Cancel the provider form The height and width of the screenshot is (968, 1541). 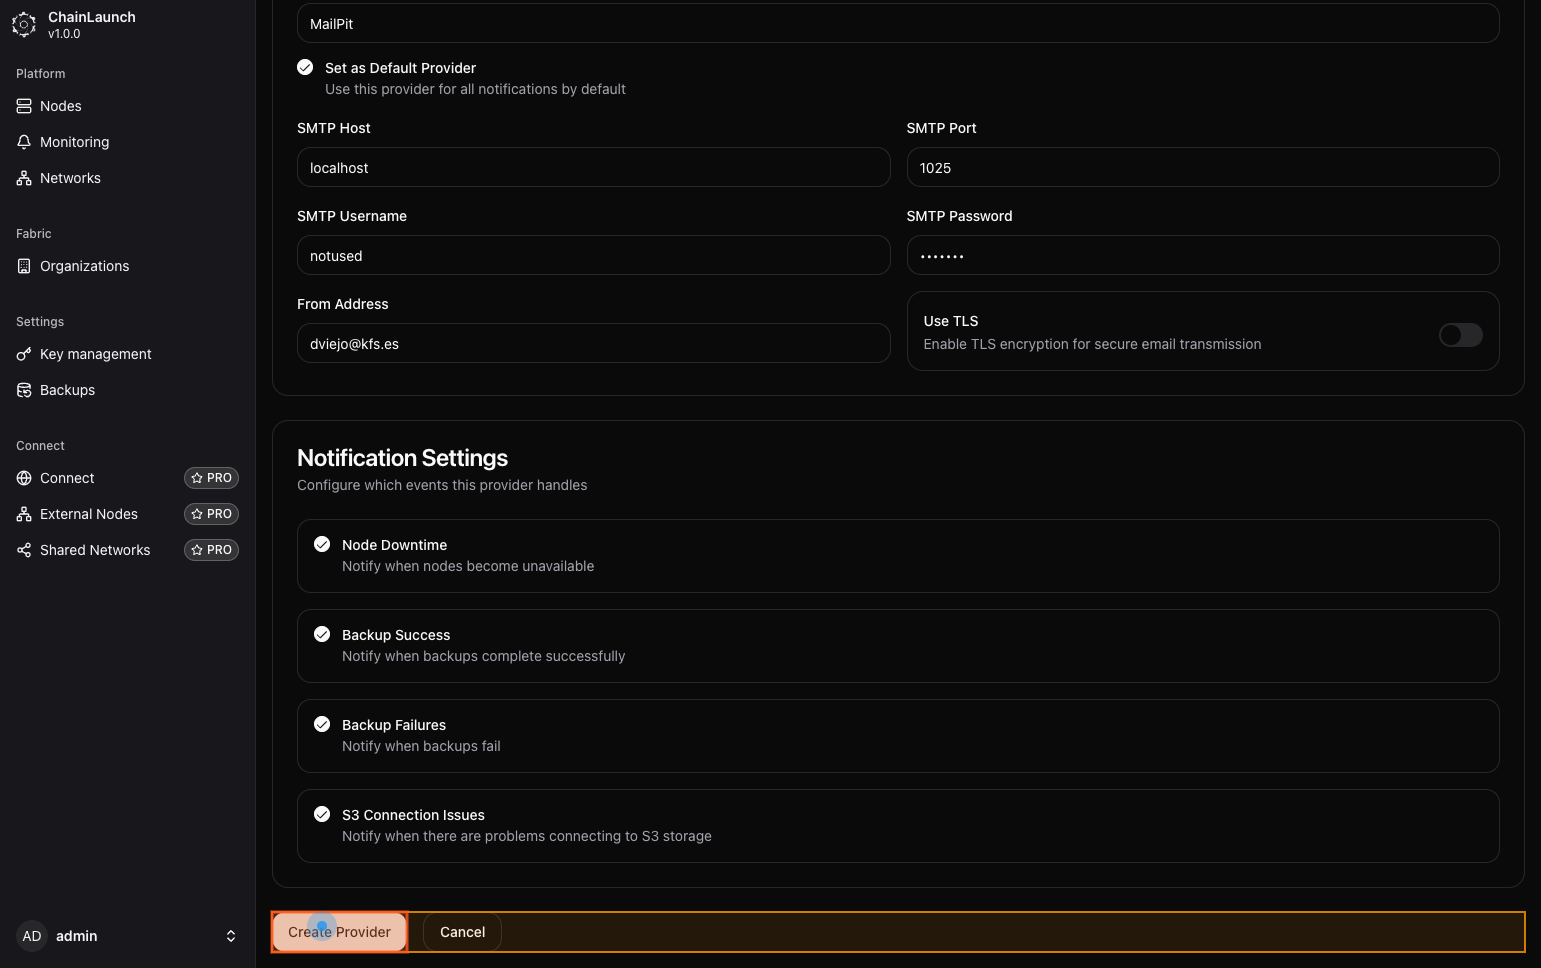[462, 932]
